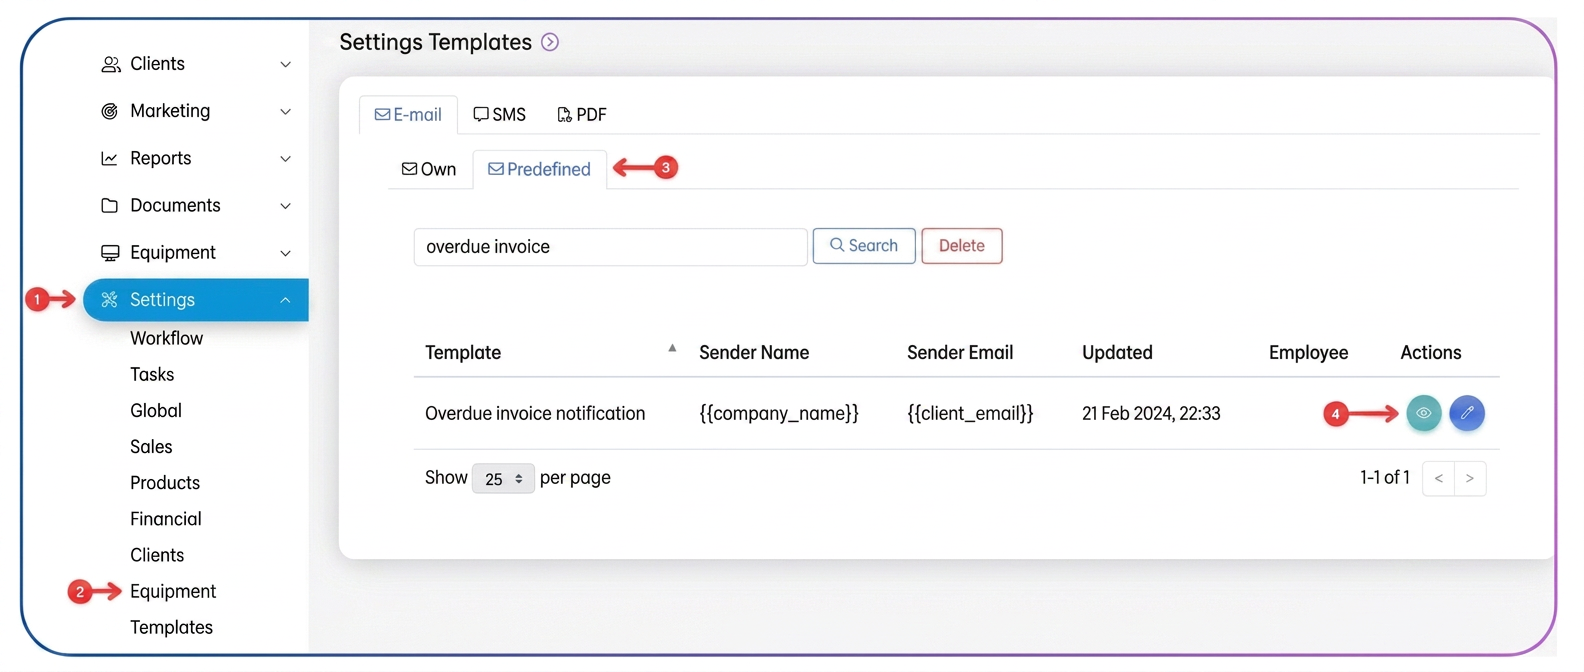
Task: Edit template using the blue pencil icon
Action: tap(1467, 413)
